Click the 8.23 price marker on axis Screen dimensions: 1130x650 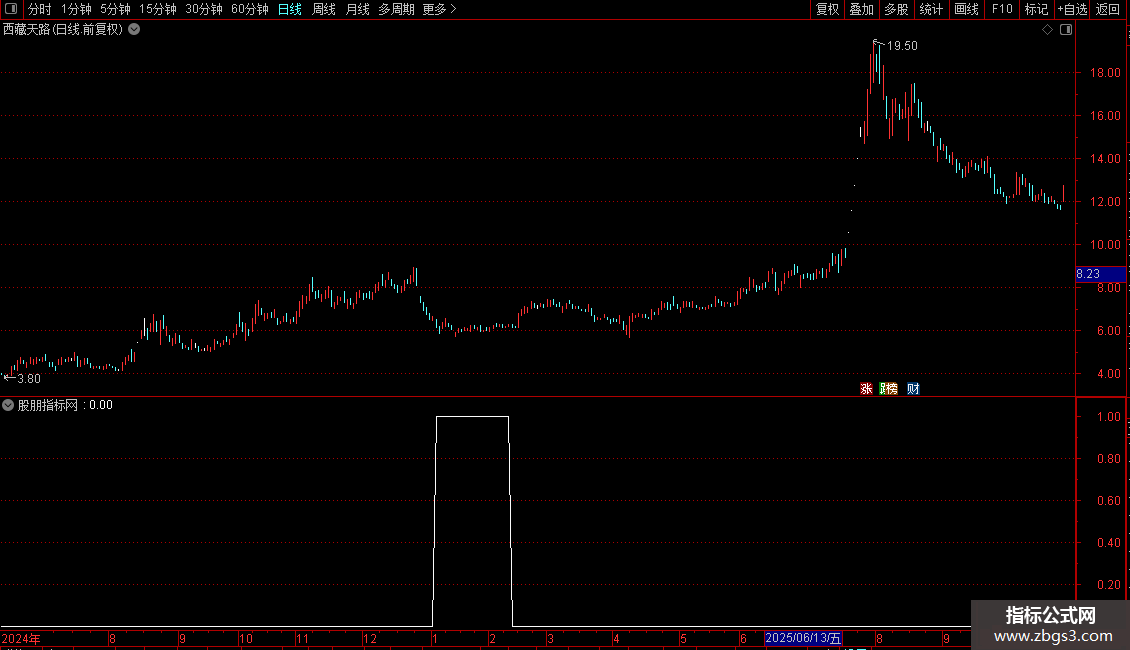click(x=1100, y=274)
